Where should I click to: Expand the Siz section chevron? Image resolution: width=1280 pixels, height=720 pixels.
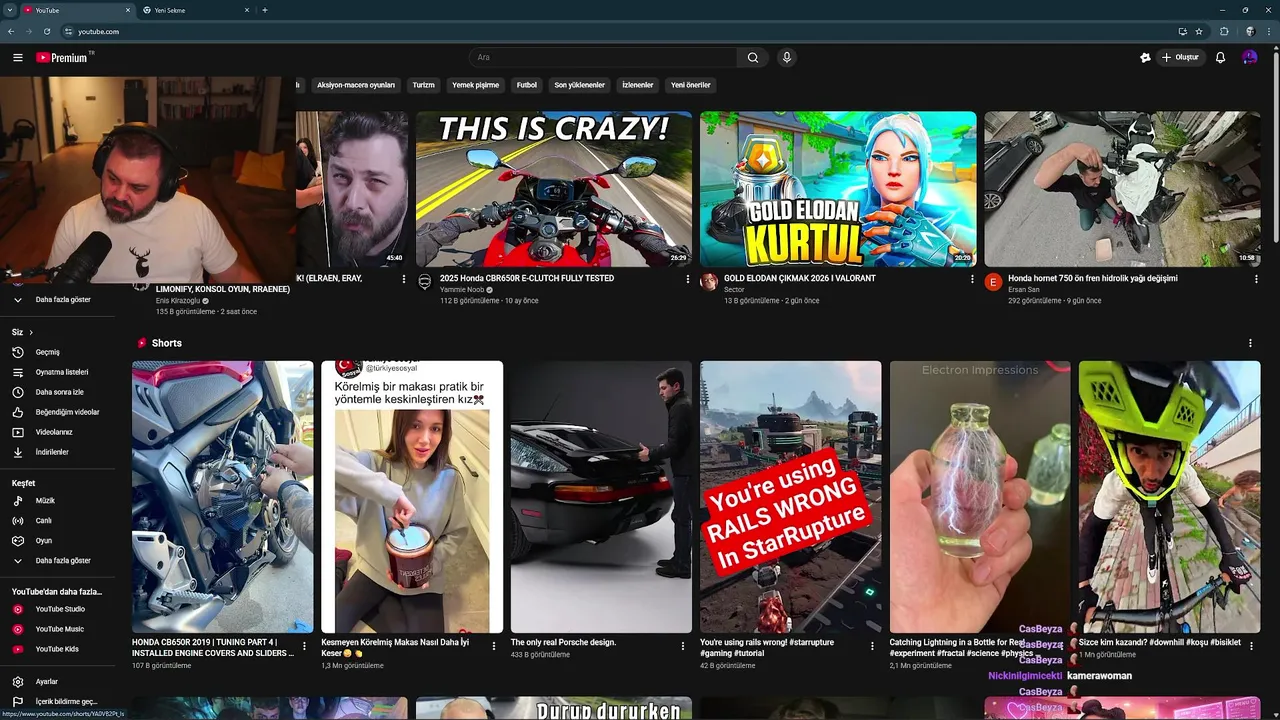(31, 332)
